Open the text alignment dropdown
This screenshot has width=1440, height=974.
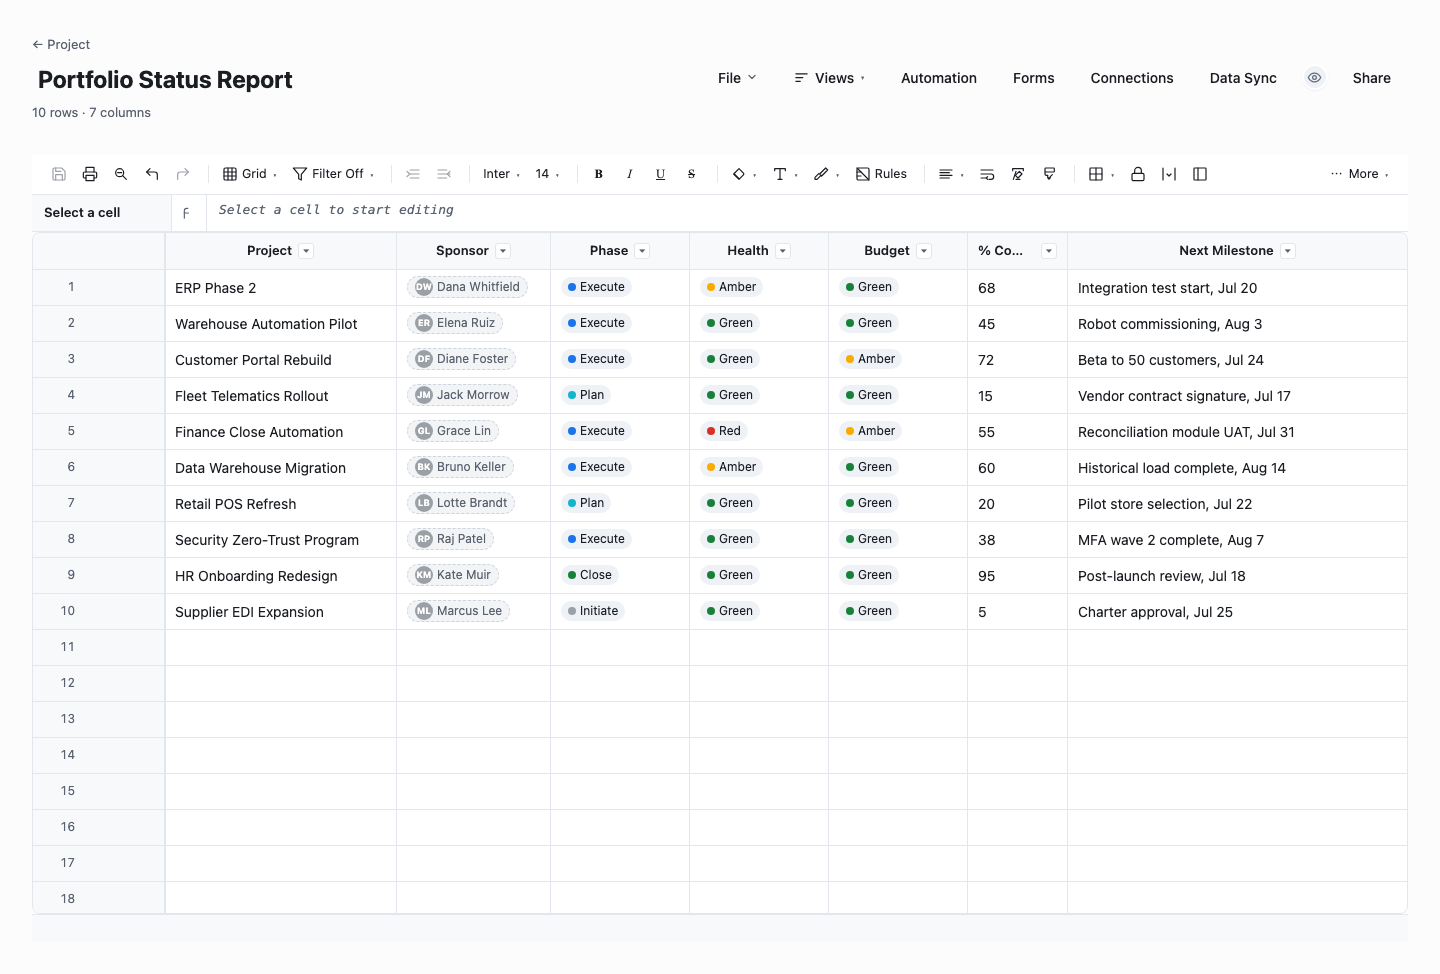[951, 174]
